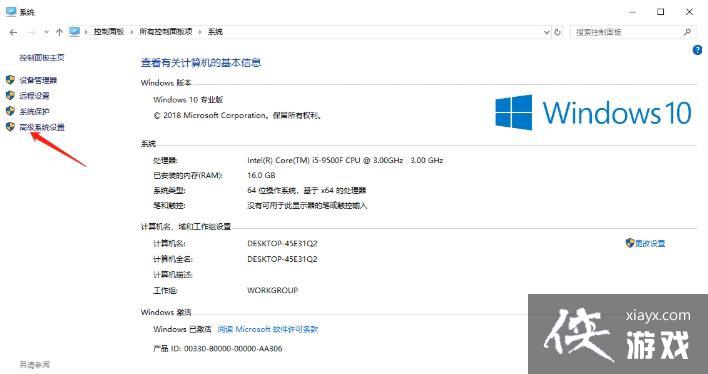Click DESKTOP-45E31Q2 next to 计算机全名
708x374 pixels.
(x=282, y=259)
